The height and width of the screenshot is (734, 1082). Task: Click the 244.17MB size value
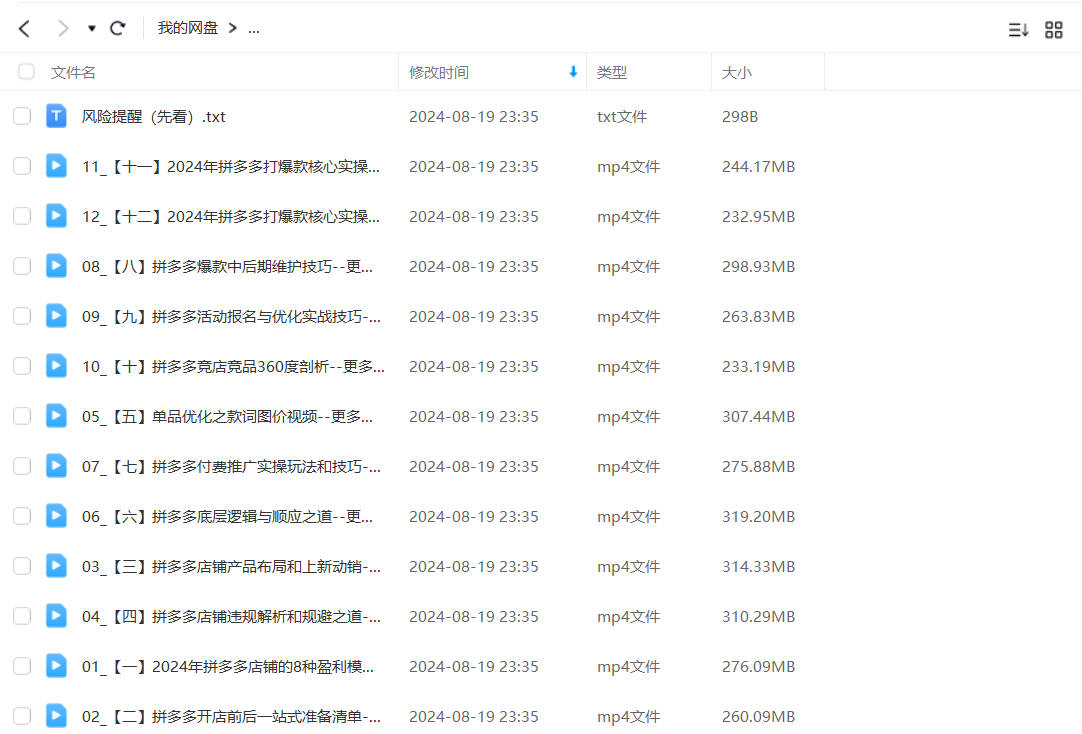(758, 166)
